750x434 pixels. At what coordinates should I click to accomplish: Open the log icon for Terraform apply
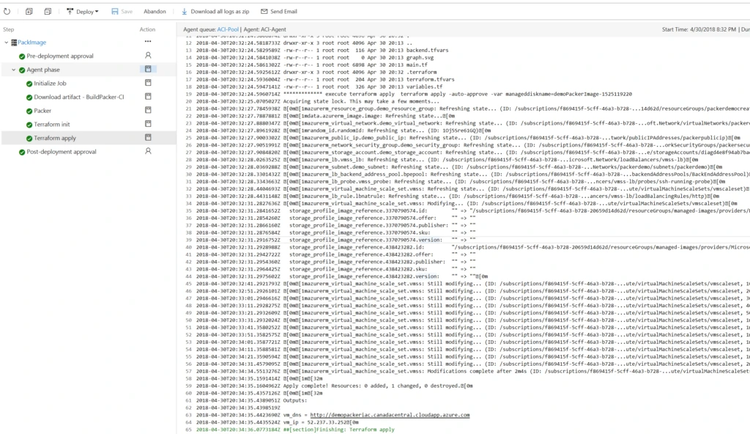(148, 138)
